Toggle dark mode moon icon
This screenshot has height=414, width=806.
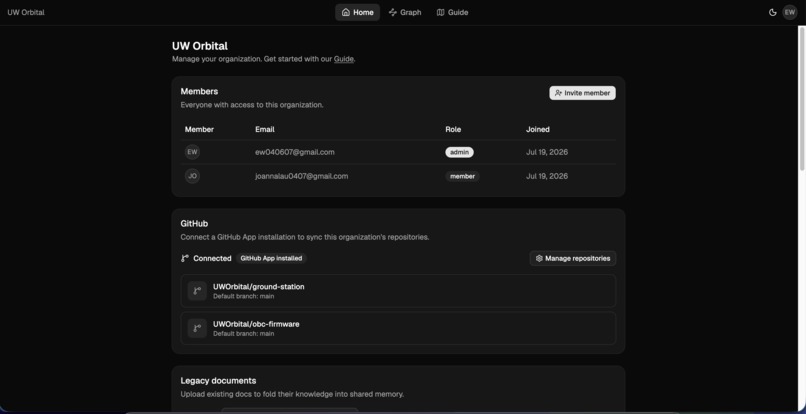click(x=772, y=12)
